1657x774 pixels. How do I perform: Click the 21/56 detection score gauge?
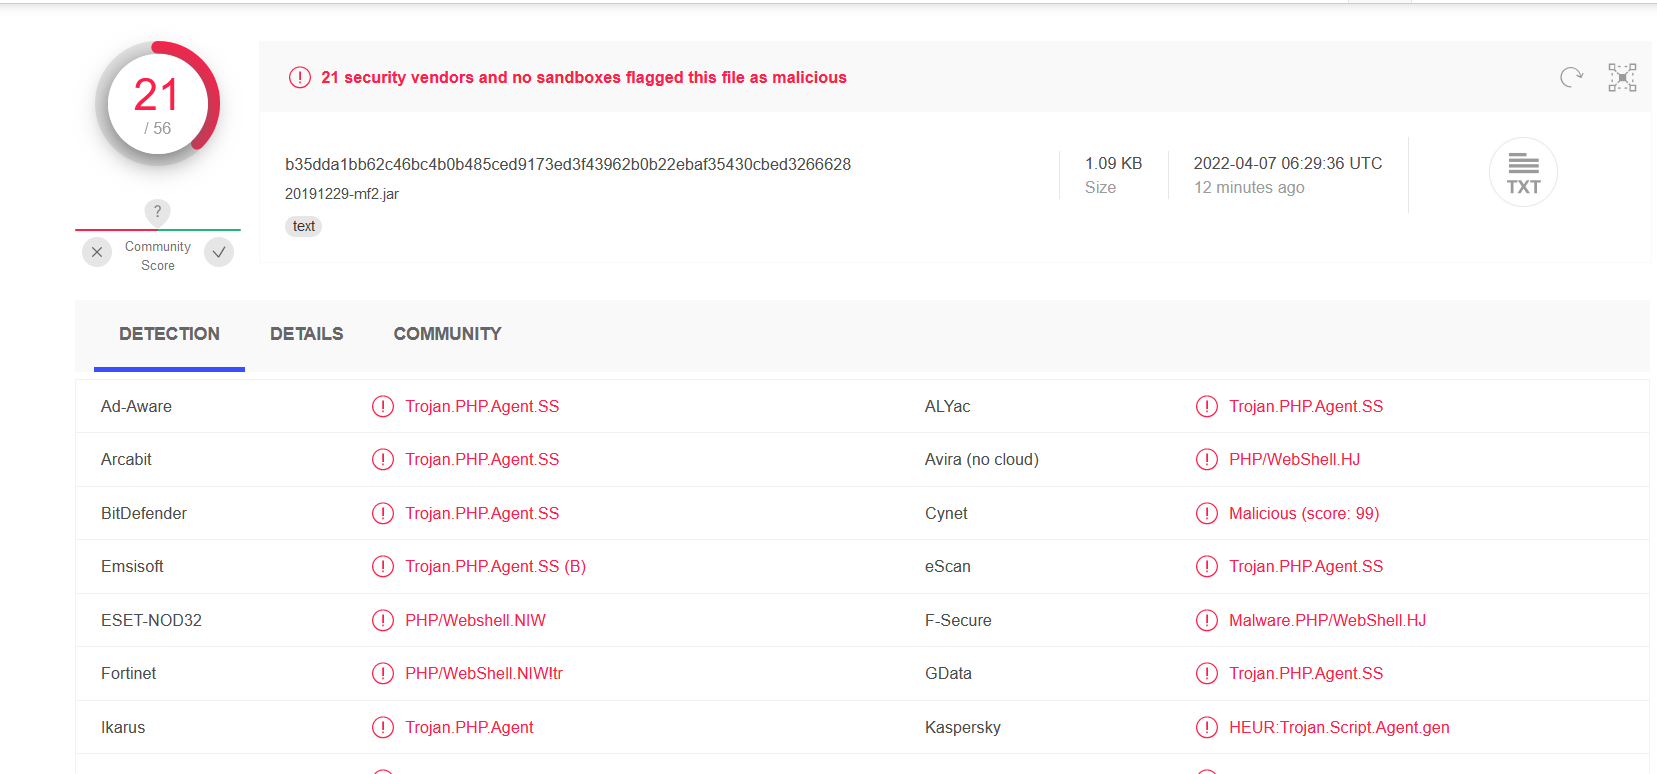[157, 104]
